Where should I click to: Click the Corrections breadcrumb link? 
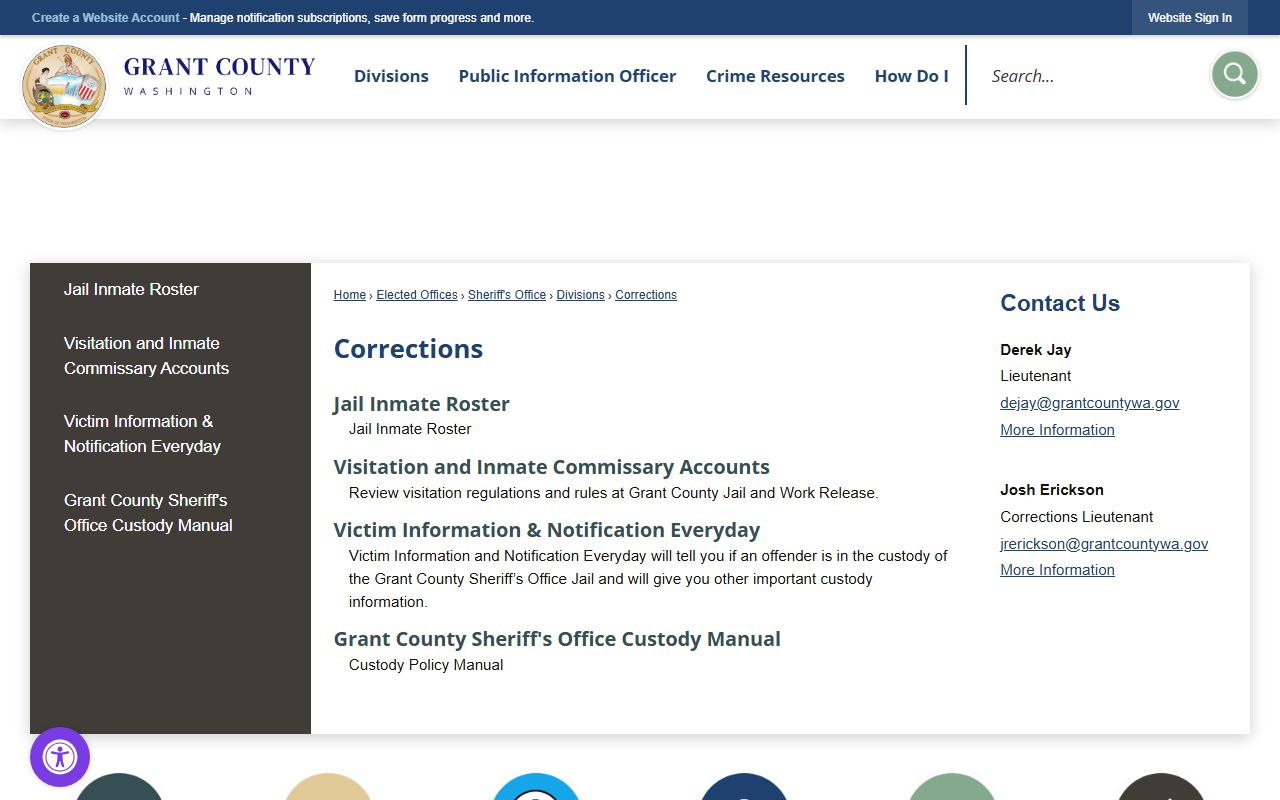(646, 295)
